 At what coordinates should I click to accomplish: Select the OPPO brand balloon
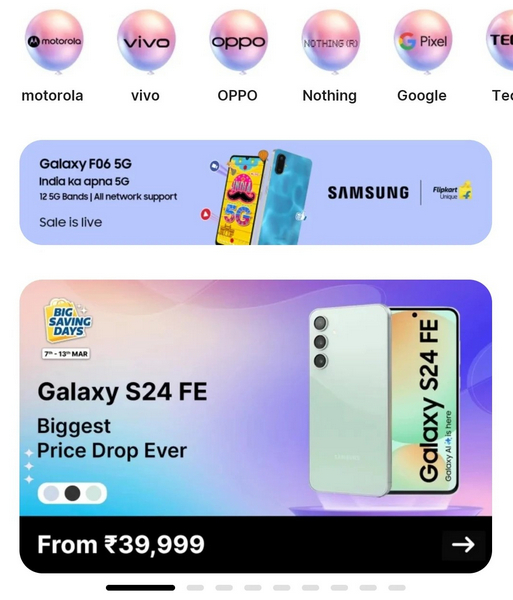tap(238, 41)
